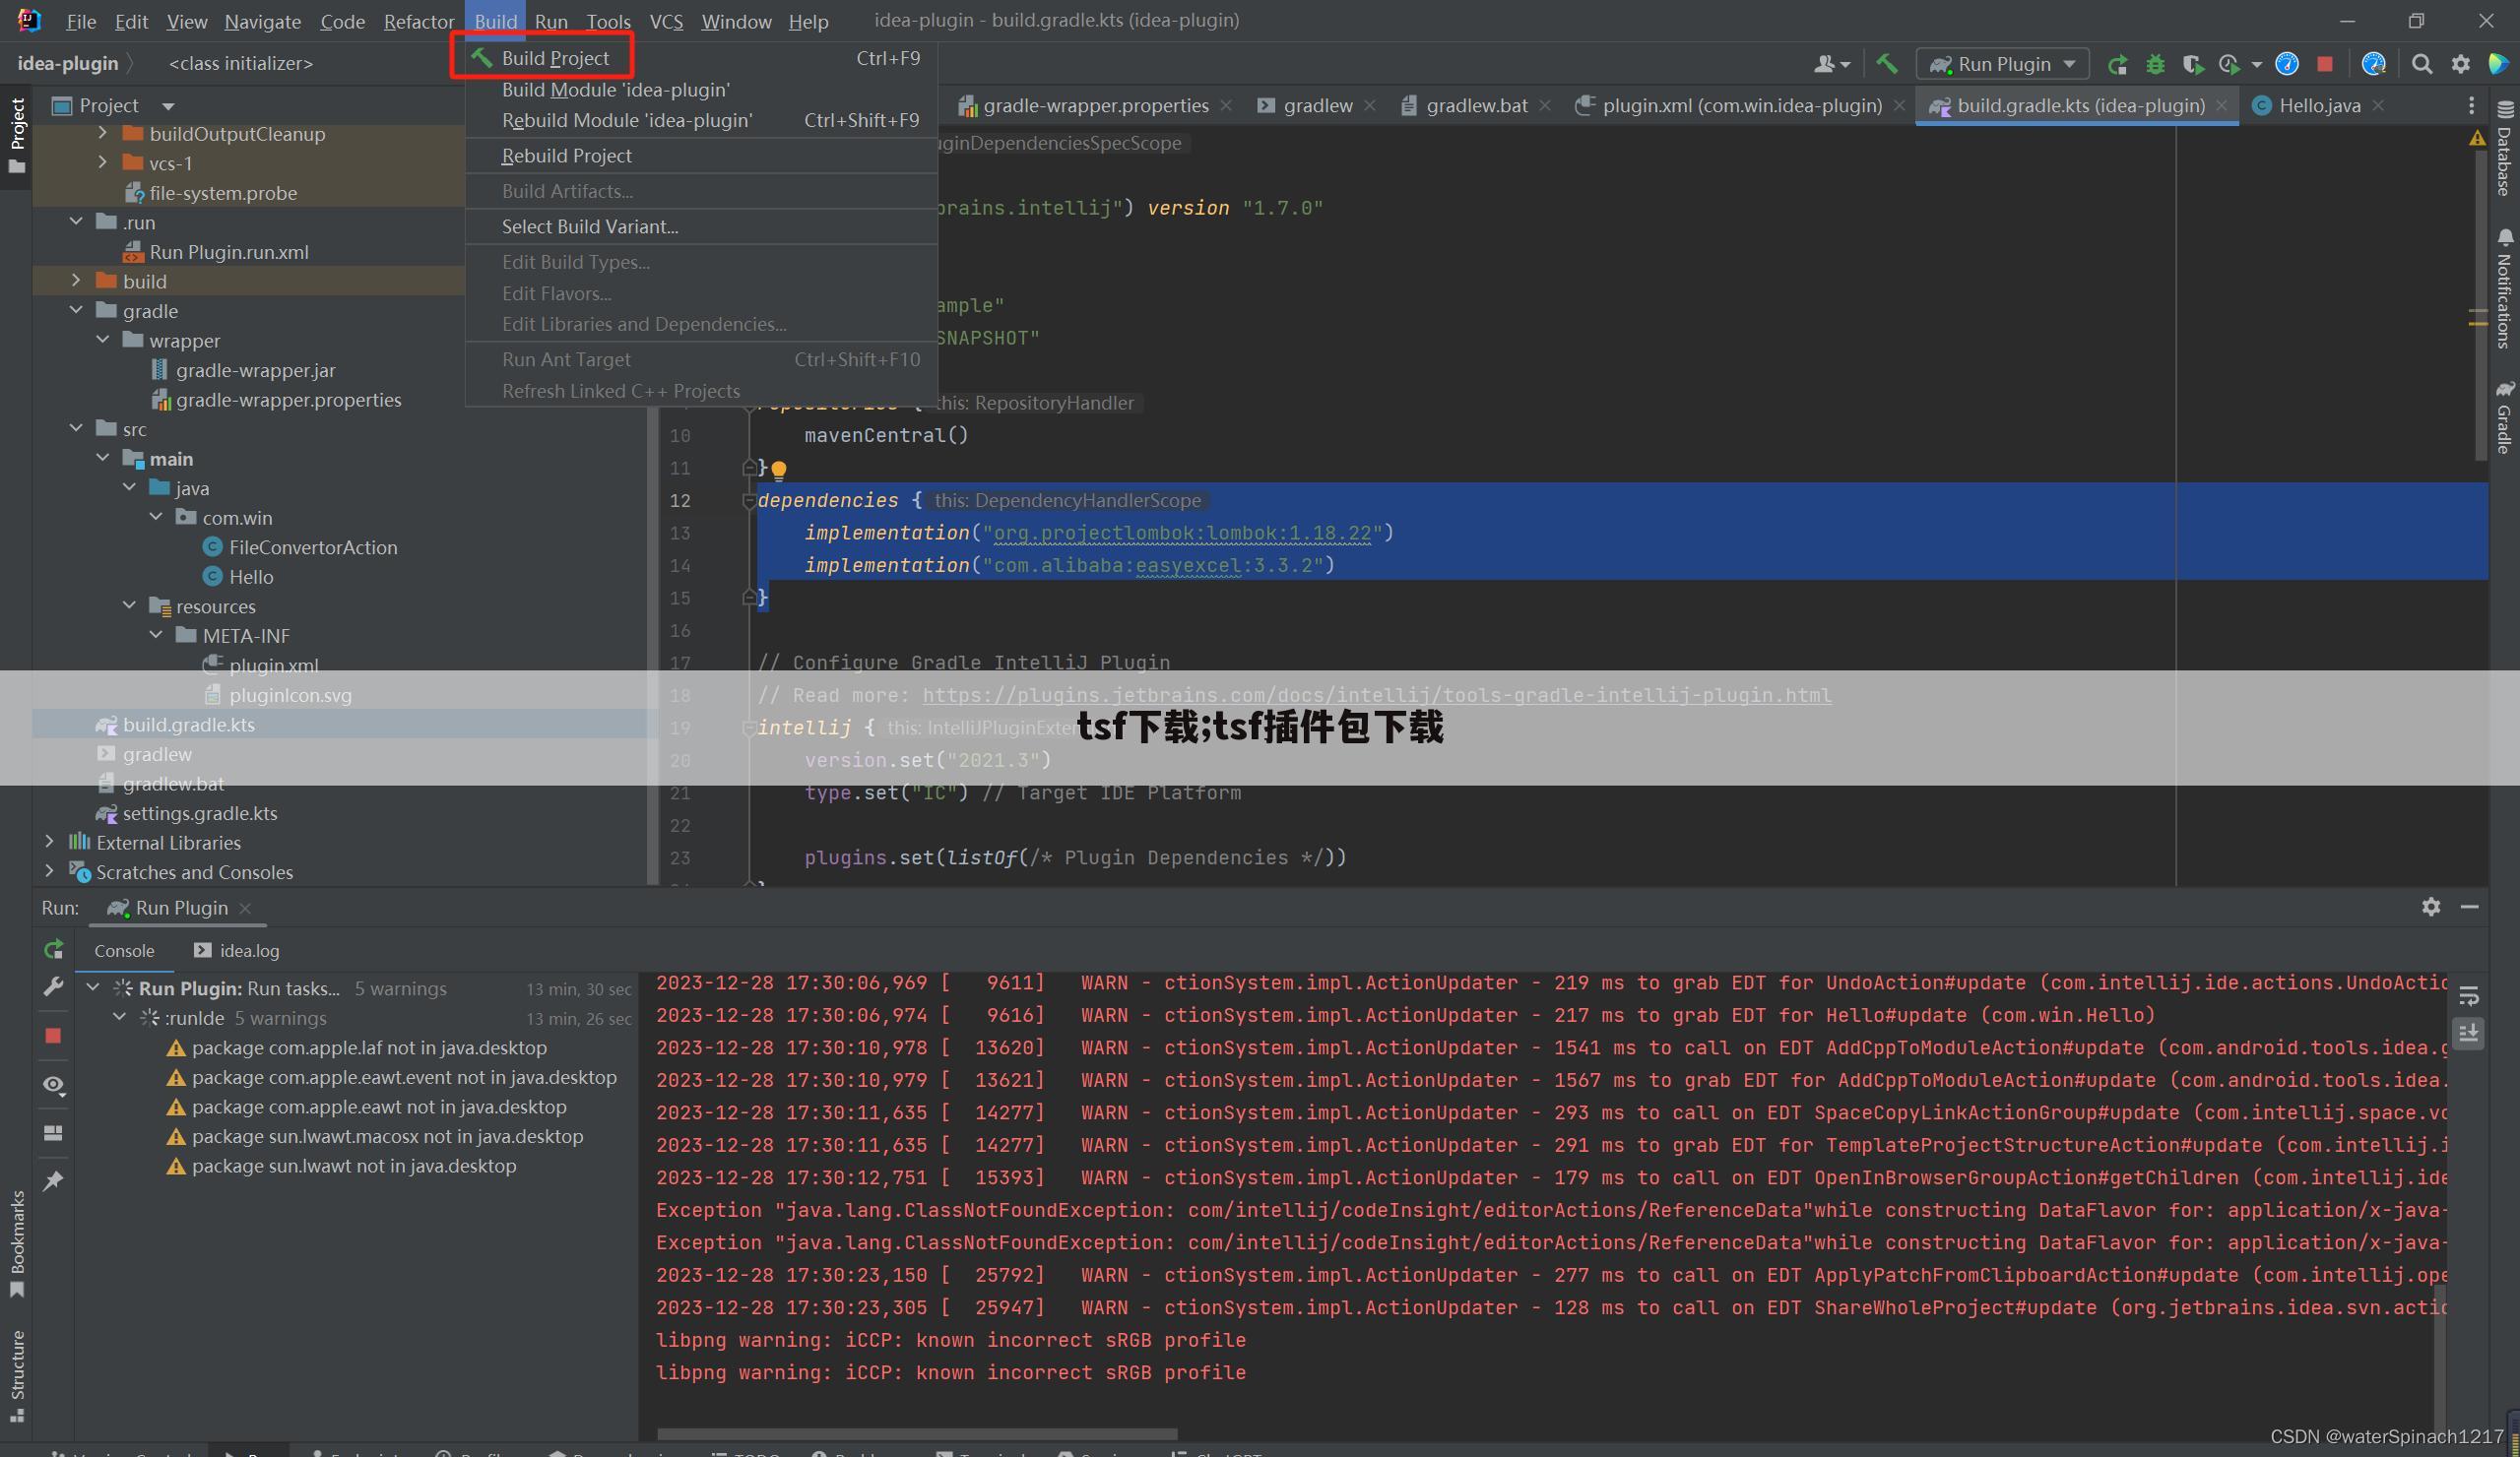2520x1457 pixels.
Task: Expand Scratches and Consoles node
Action: tap(49, 871)
